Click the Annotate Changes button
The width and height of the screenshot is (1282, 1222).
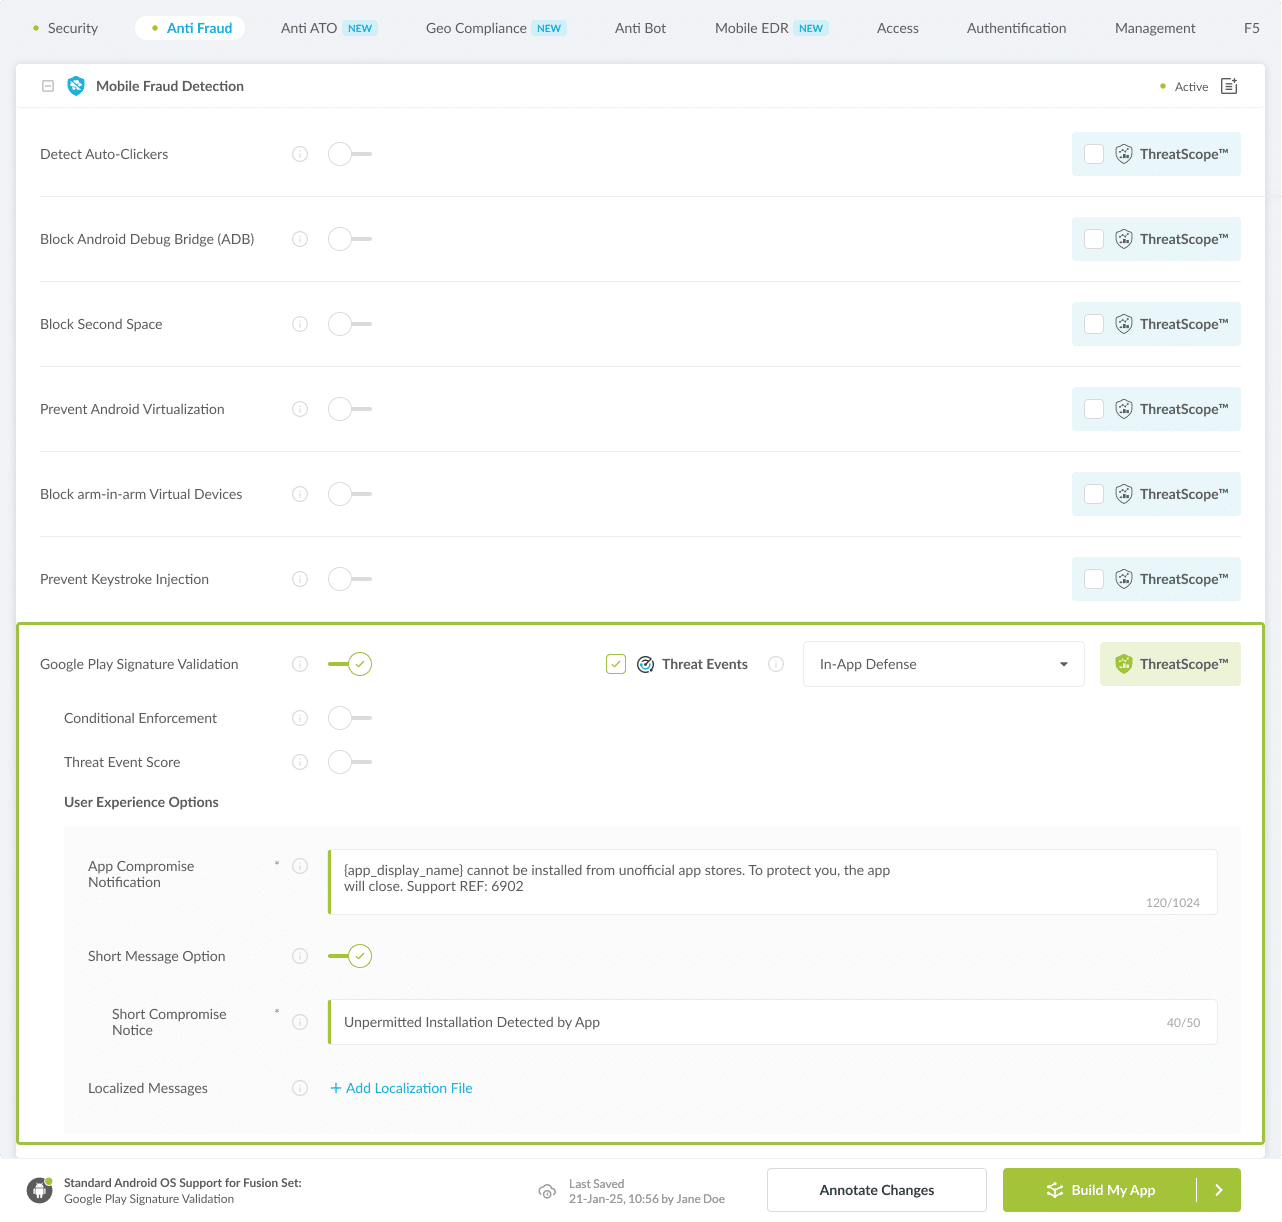(x=876, y=1190)
